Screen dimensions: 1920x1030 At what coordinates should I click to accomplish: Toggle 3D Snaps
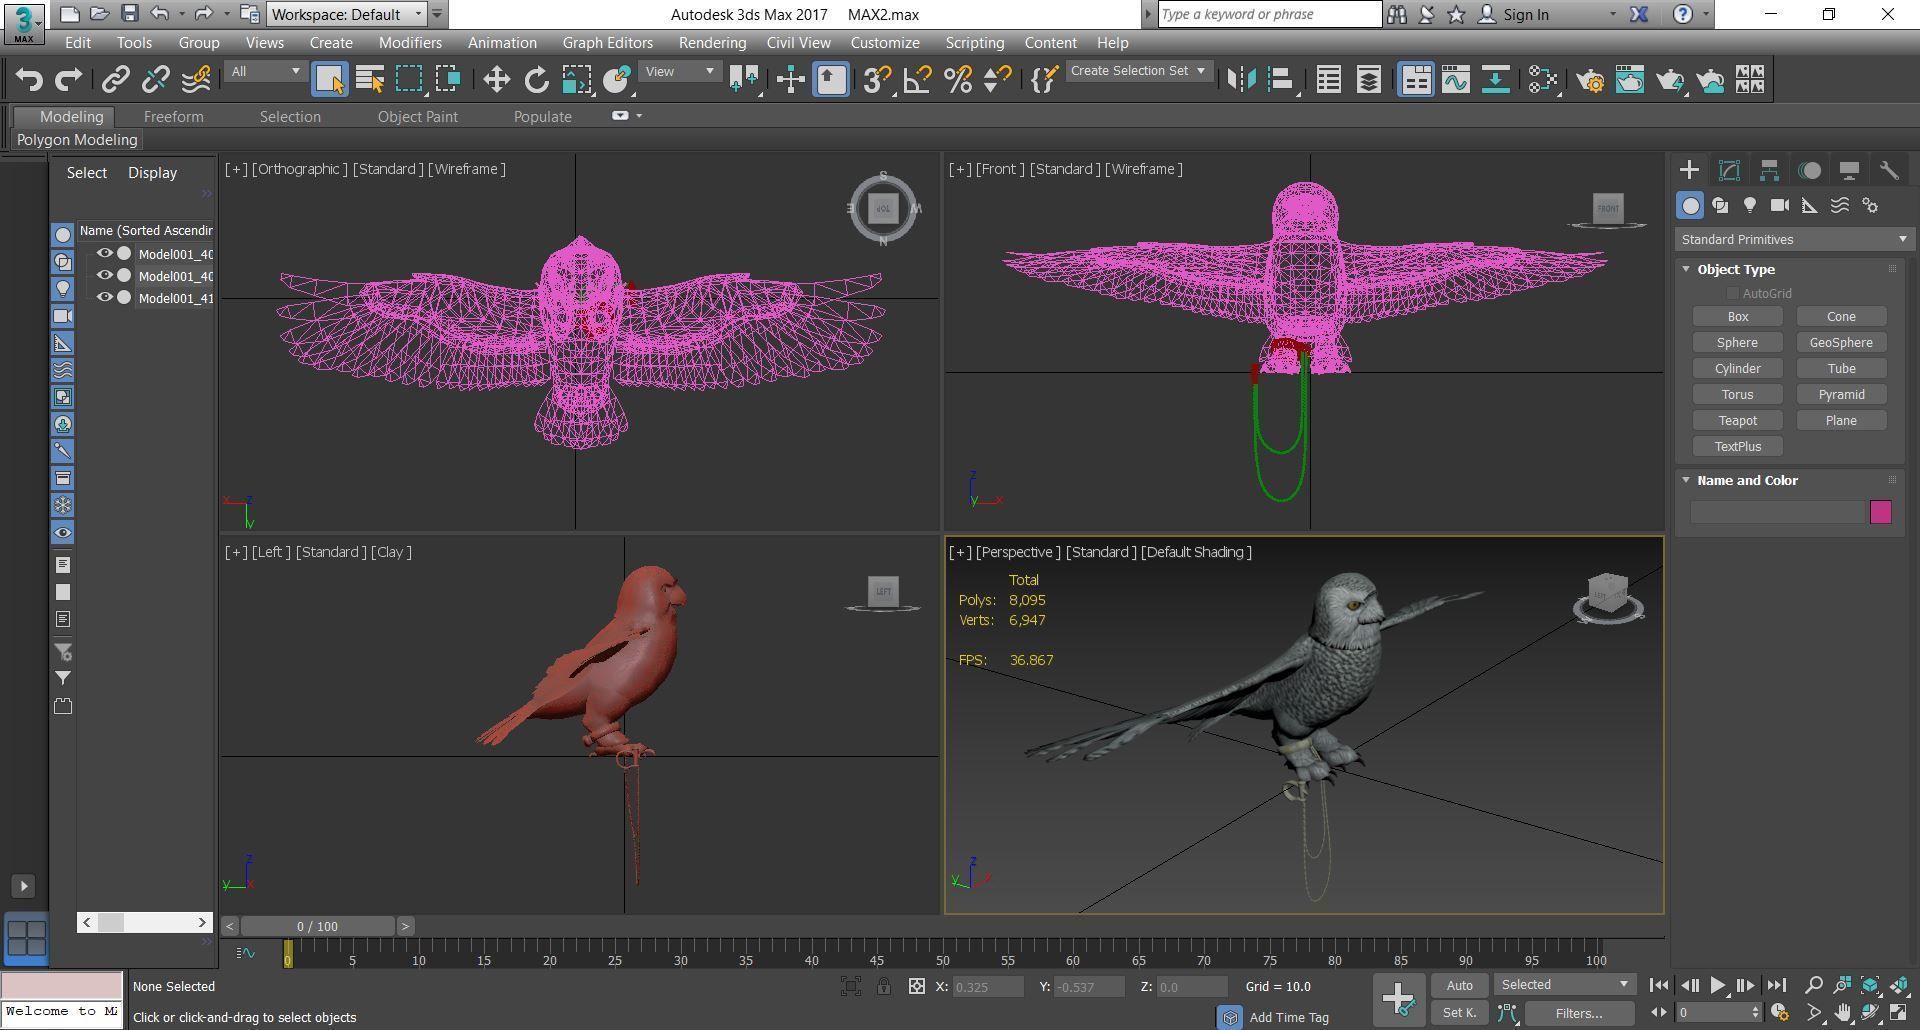(x=876, y=79)
